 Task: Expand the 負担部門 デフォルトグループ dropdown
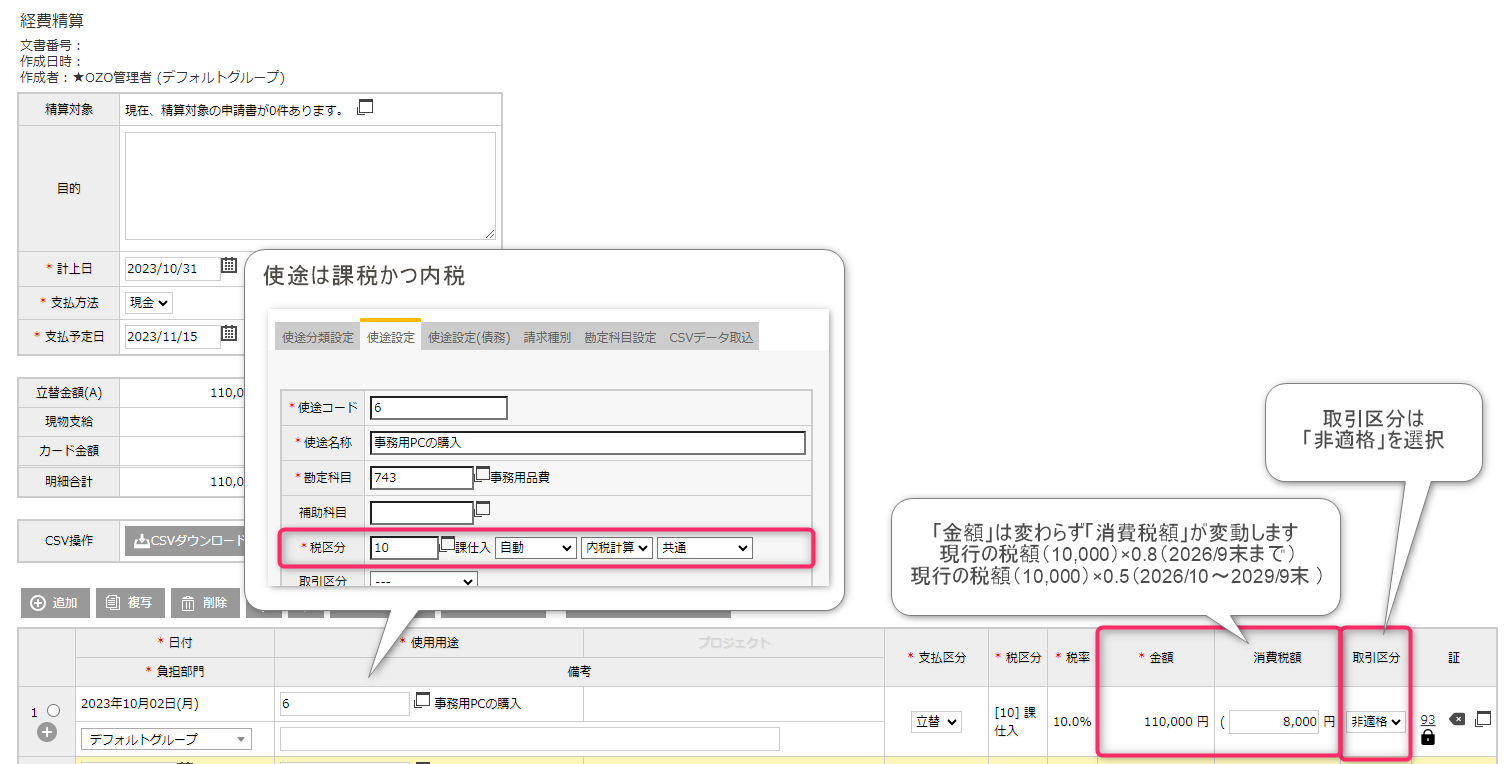tap(166, 739)
